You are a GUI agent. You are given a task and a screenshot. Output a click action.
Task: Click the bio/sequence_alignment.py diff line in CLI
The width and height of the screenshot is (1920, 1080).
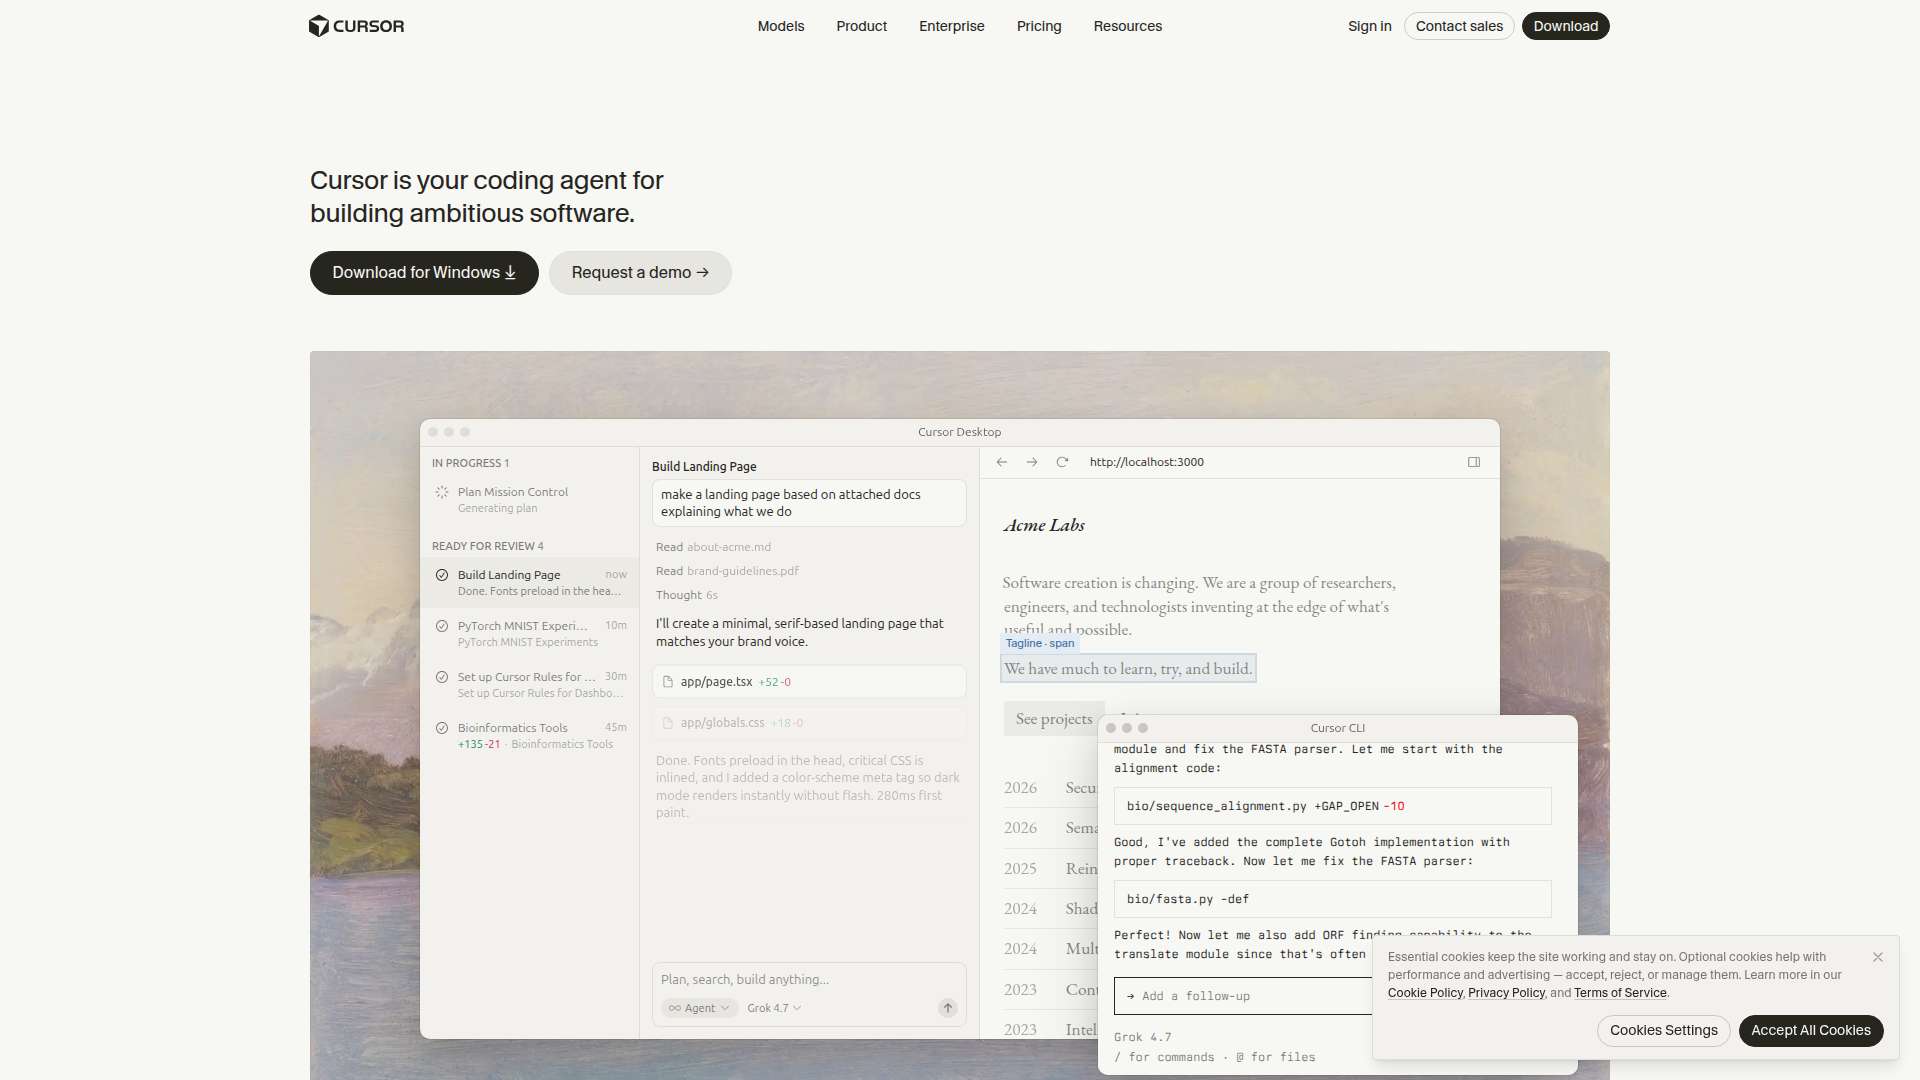[1333, 806]
